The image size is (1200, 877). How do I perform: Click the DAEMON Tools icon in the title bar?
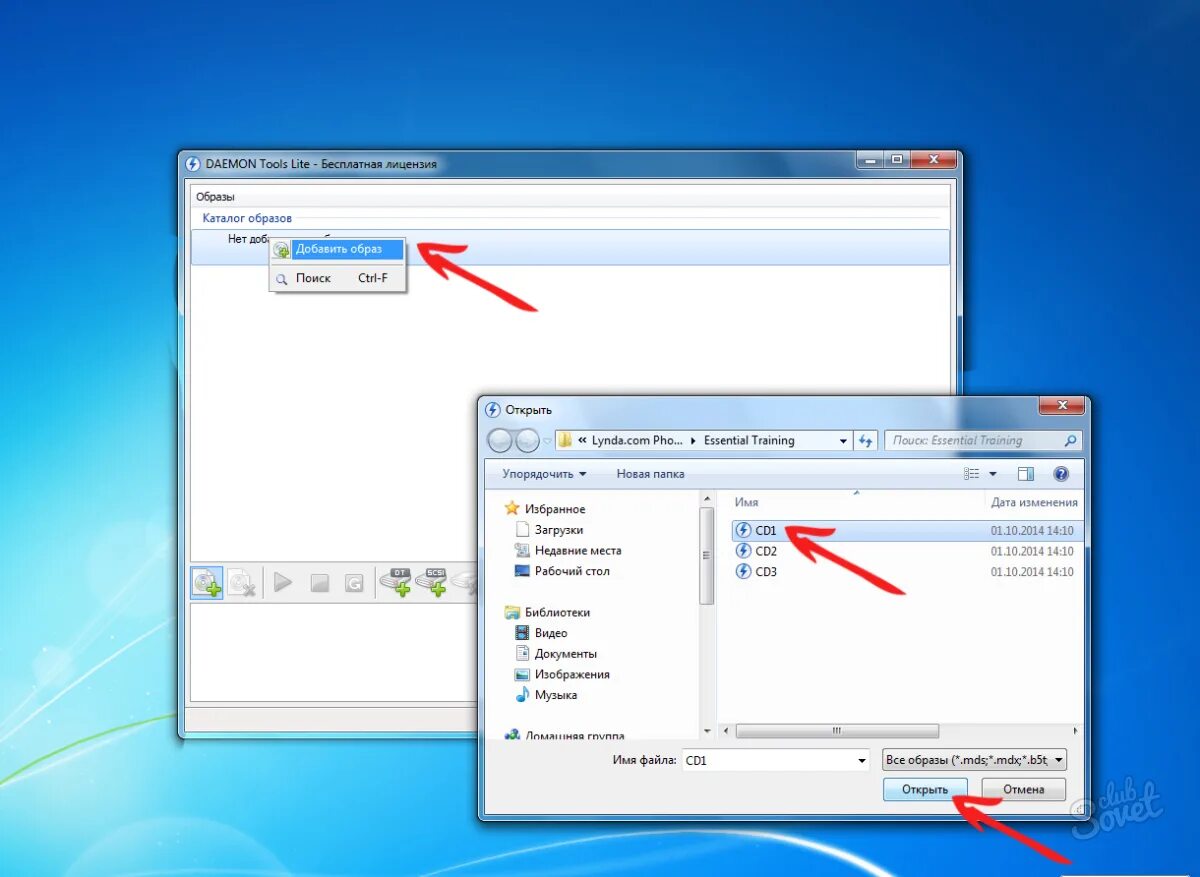(194, 163)
